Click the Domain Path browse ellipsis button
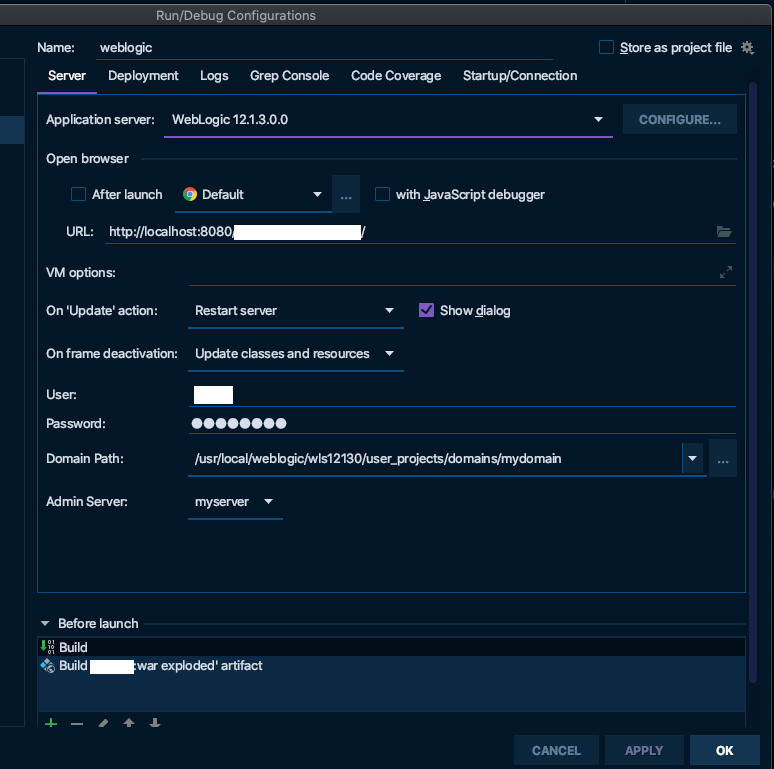 [x=723, y=459]
